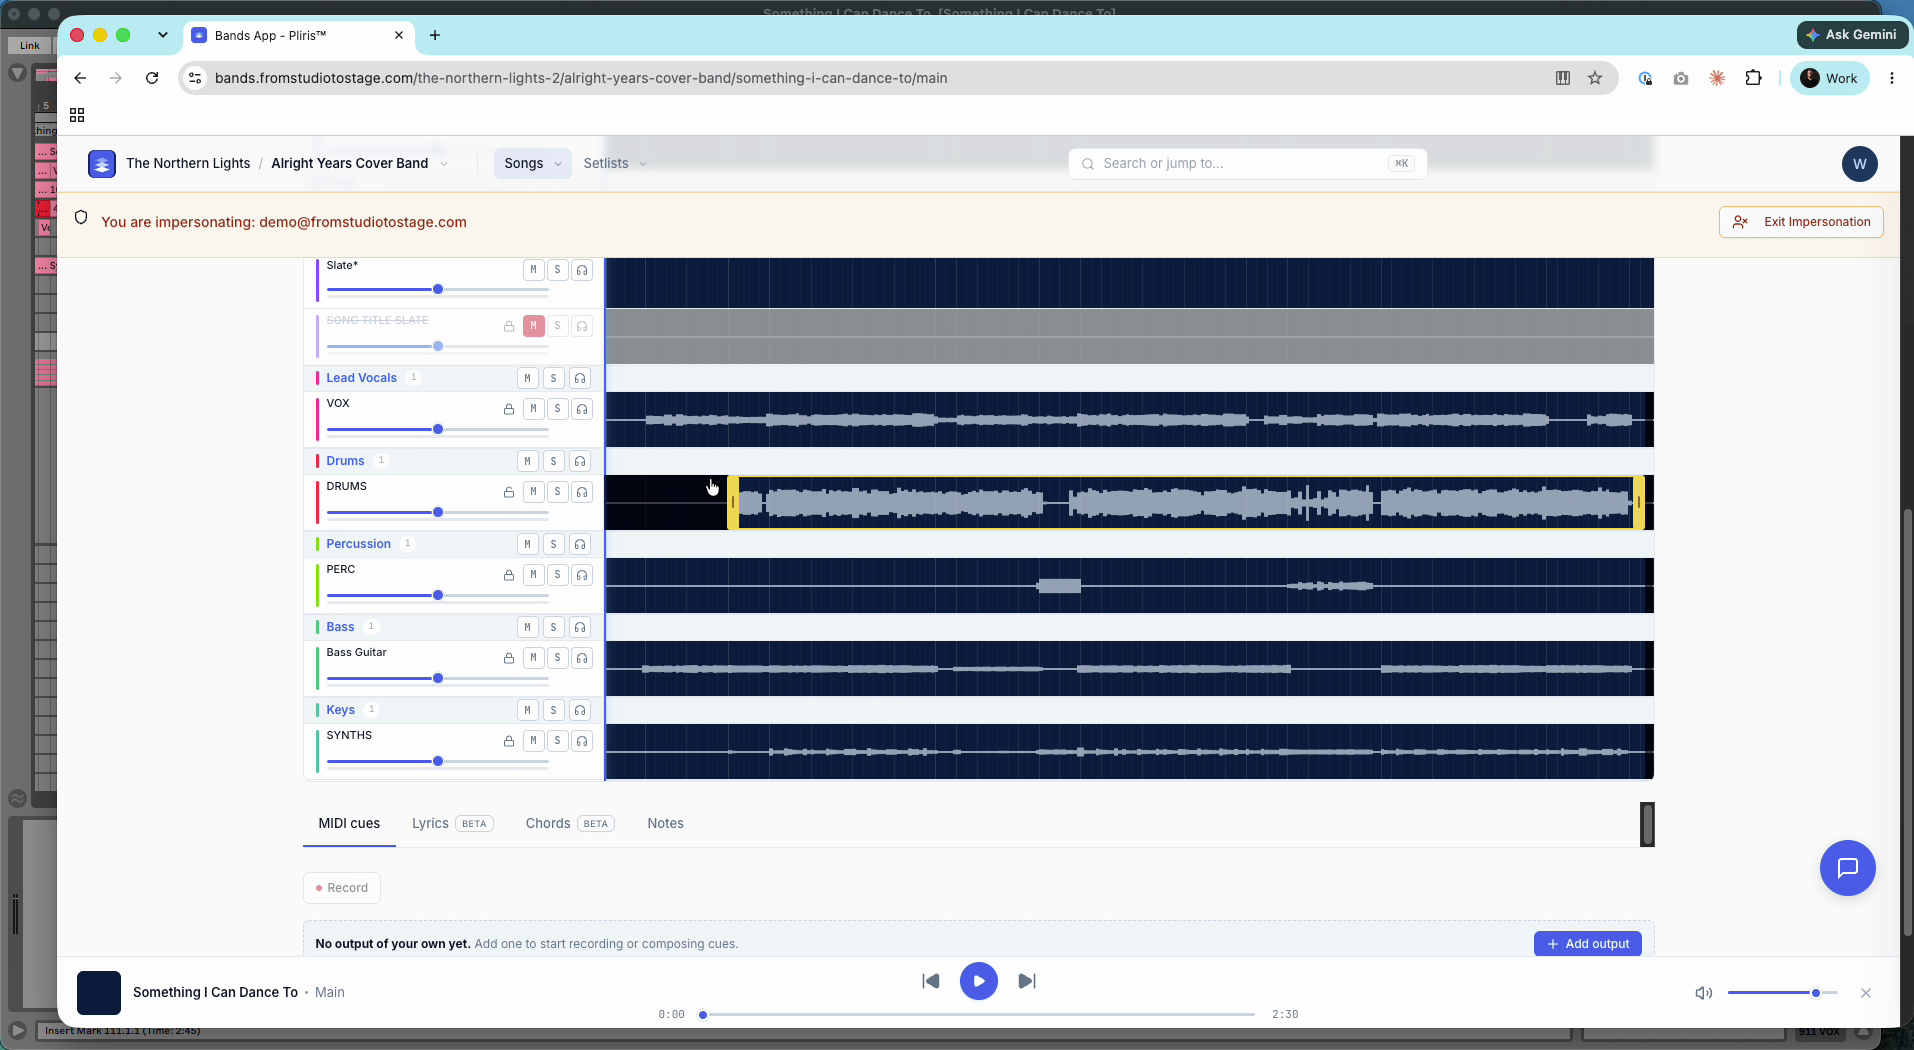Bookmark this page with star icon

point(1595,78)
